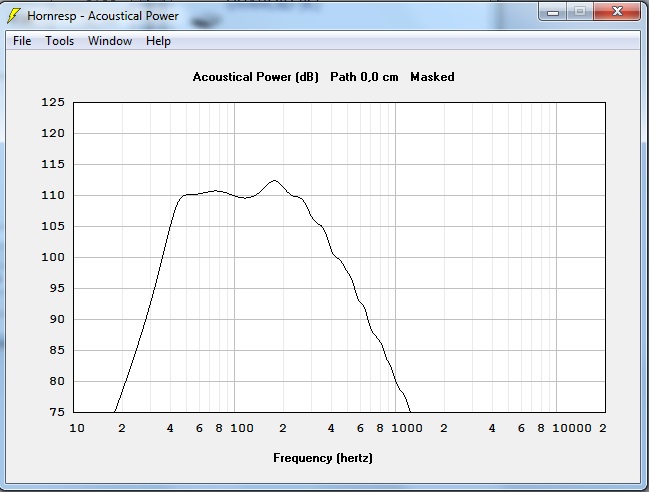This screenshot has height=492, width=649.
Task: Click the 1000 Hz x-axis label
Action: coord(407,428)
